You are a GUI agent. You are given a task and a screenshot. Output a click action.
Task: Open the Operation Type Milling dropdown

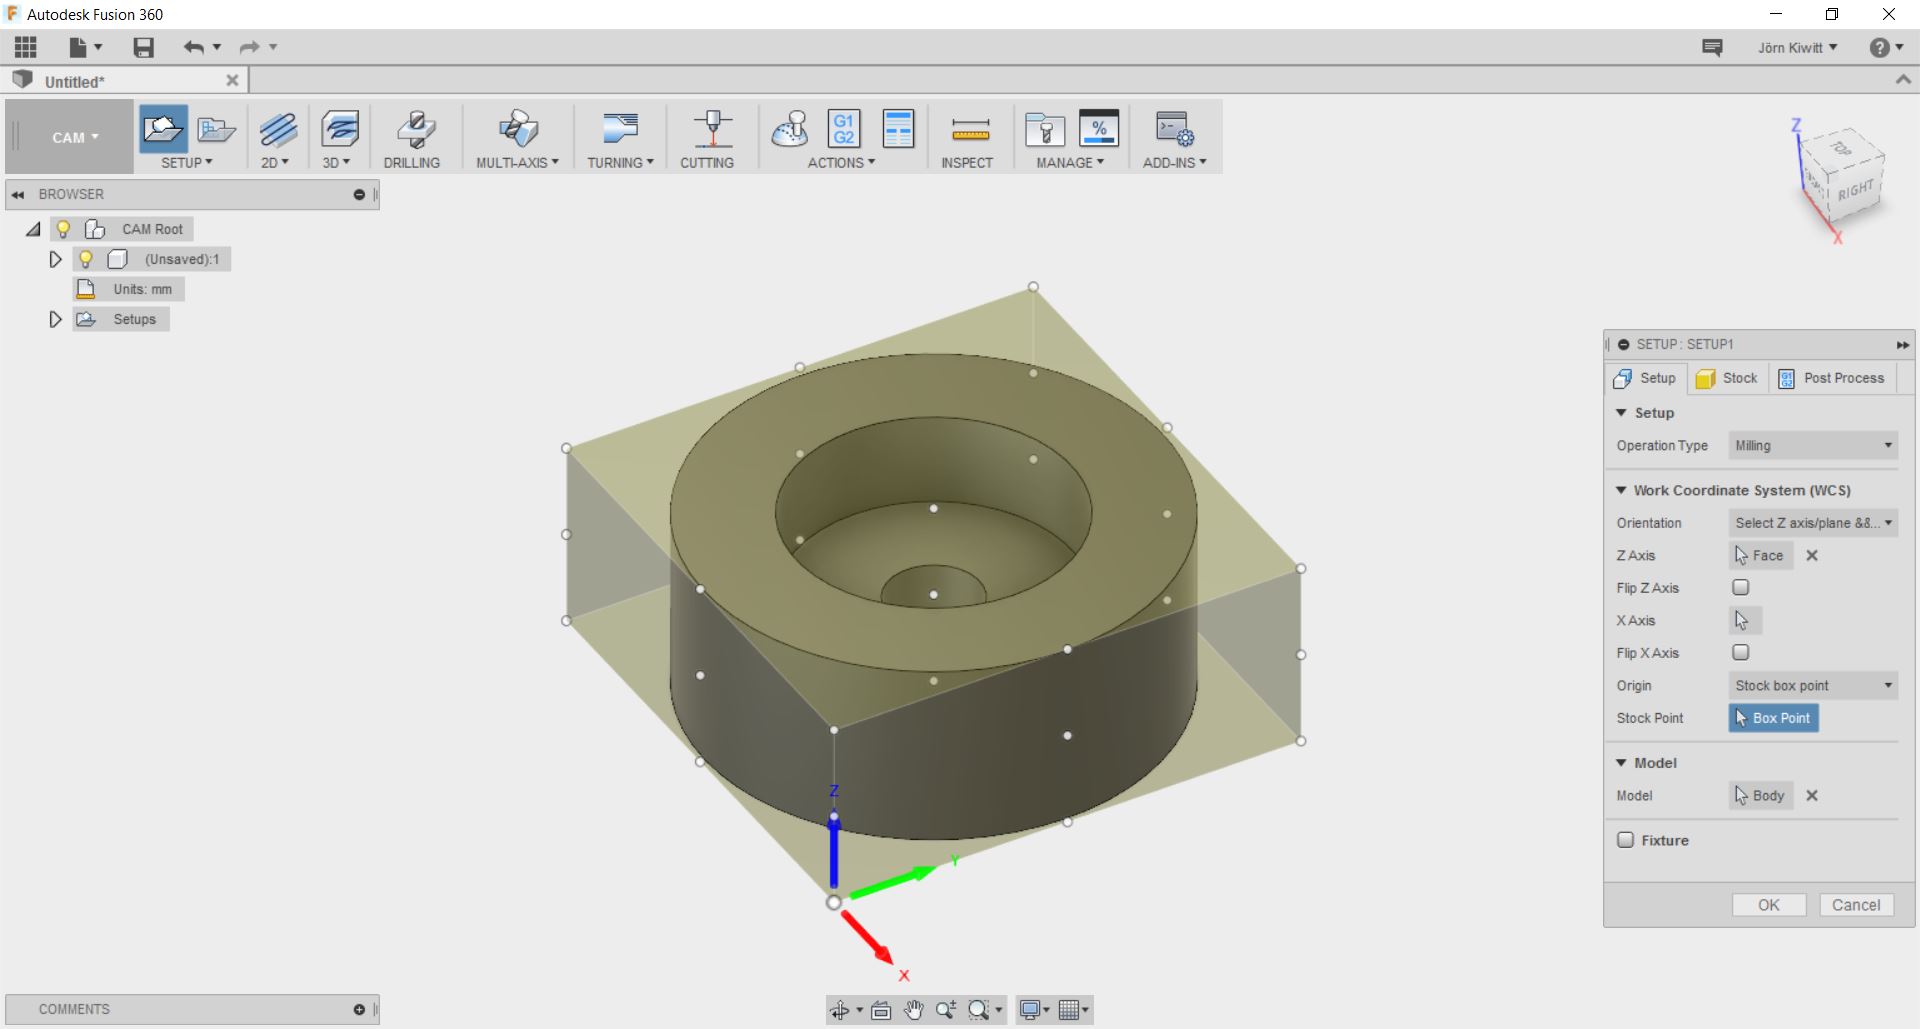(1813, 445)
